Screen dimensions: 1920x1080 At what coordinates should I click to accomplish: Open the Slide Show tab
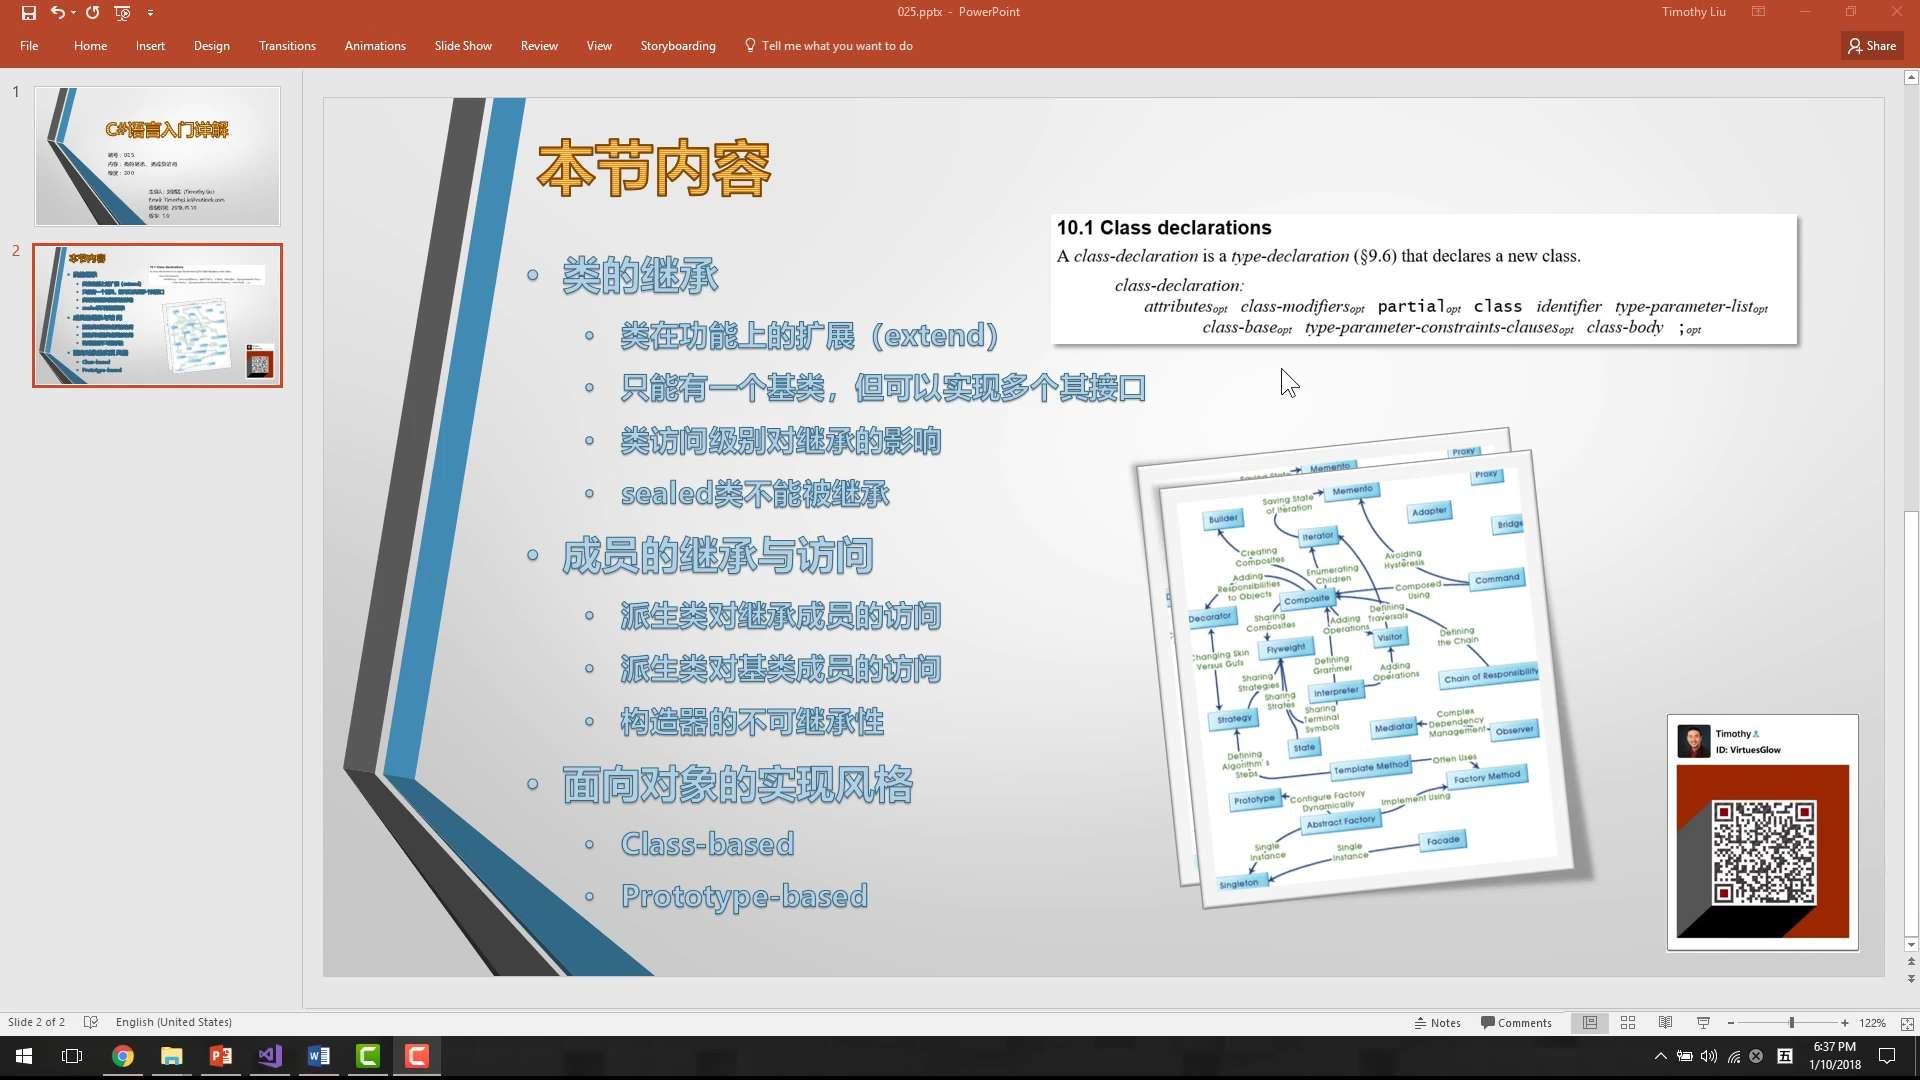point(463,46)
